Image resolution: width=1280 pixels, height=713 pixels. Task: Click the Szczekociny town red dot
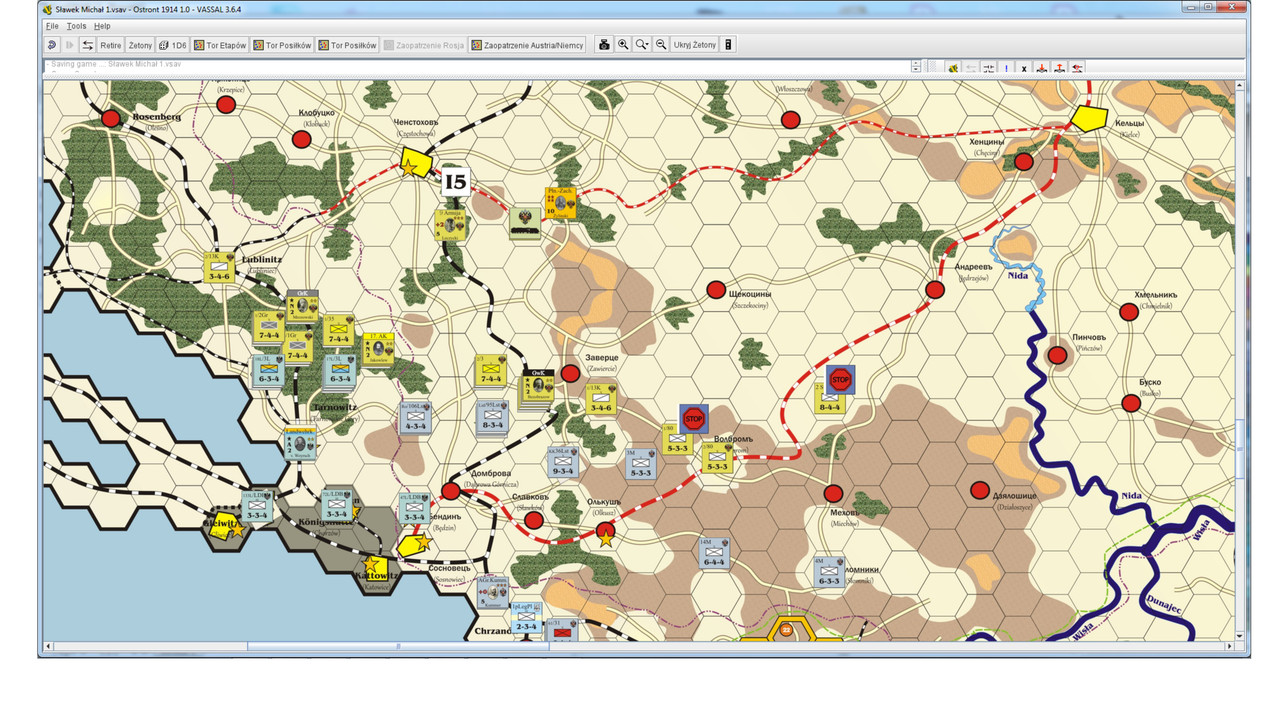[716, 290]
